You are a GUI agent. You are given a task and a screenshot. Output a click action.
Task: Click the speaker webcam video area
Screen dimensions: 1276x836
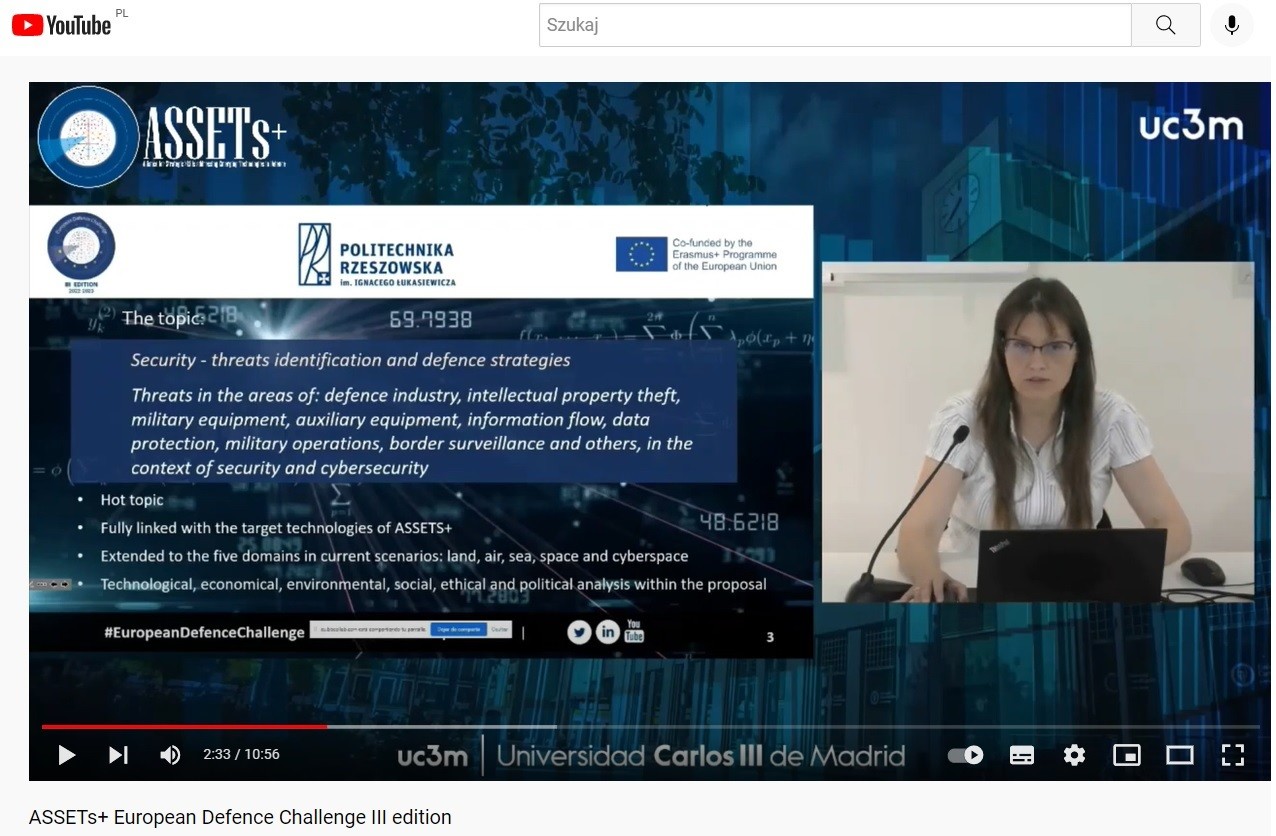[x=1037, y=432]
